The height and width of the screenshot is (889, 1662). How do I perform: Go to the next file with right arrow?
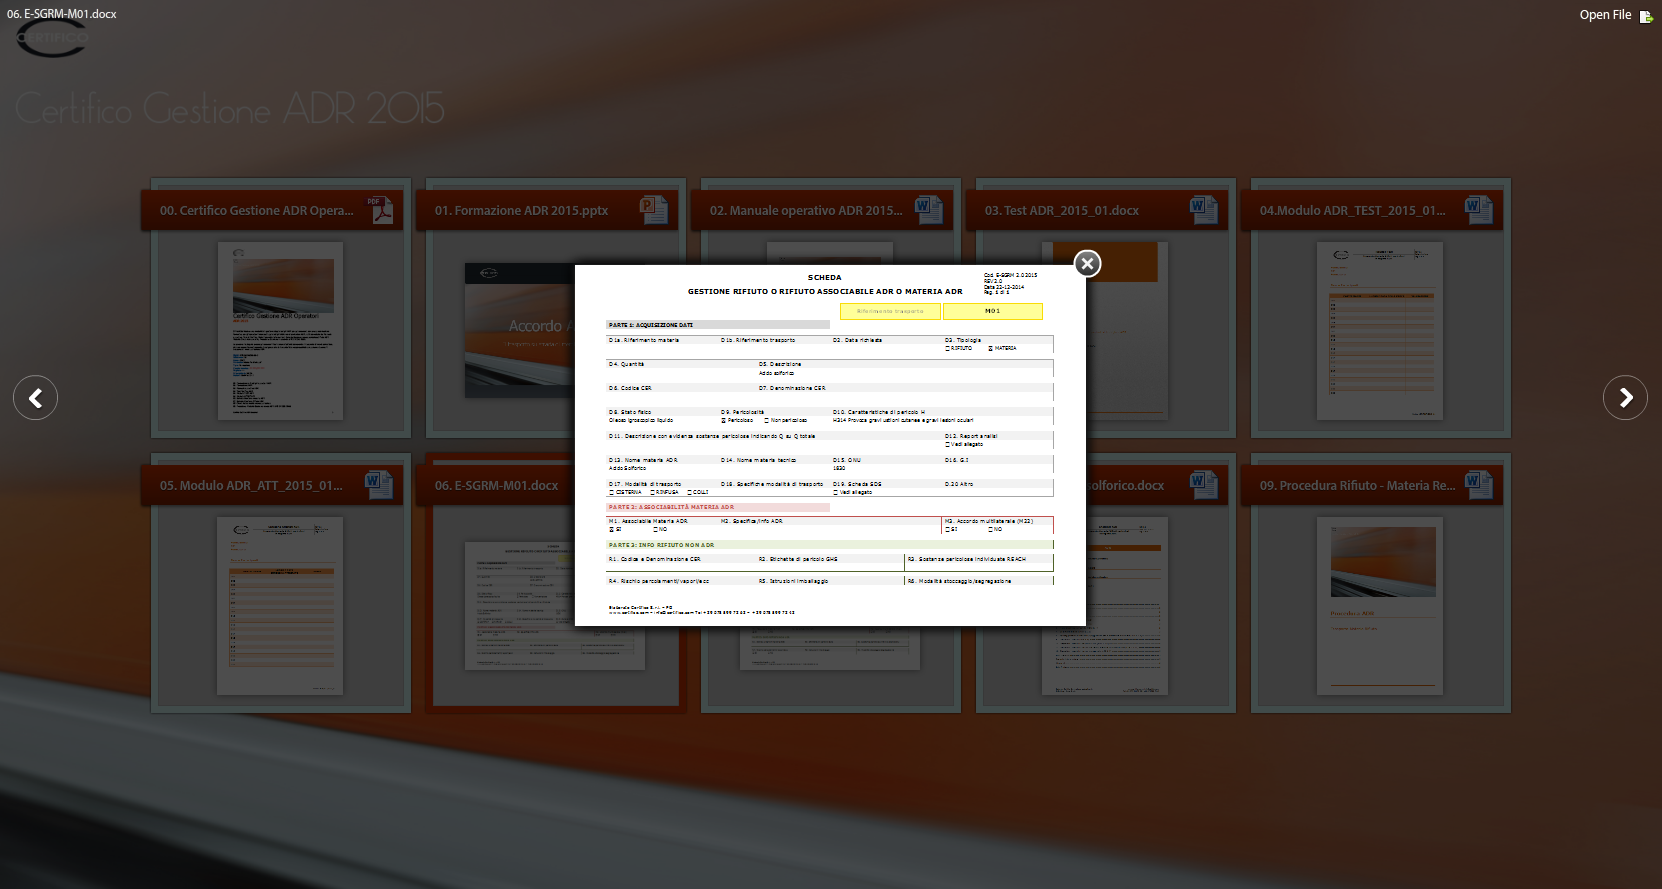pyautogui.click(x=1625, y=398)
